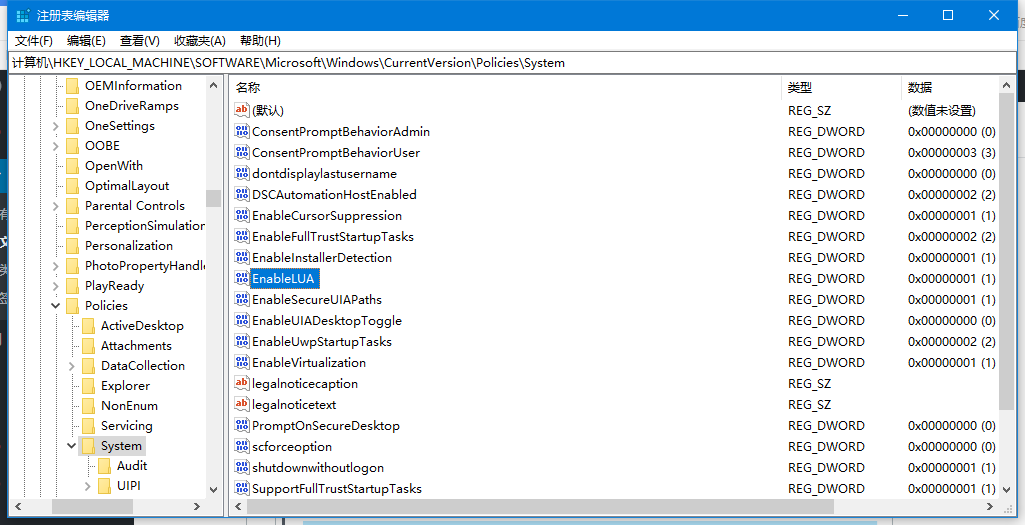Click the 数据 column header
1025x525 pixels.
click(x=950, y=87)
